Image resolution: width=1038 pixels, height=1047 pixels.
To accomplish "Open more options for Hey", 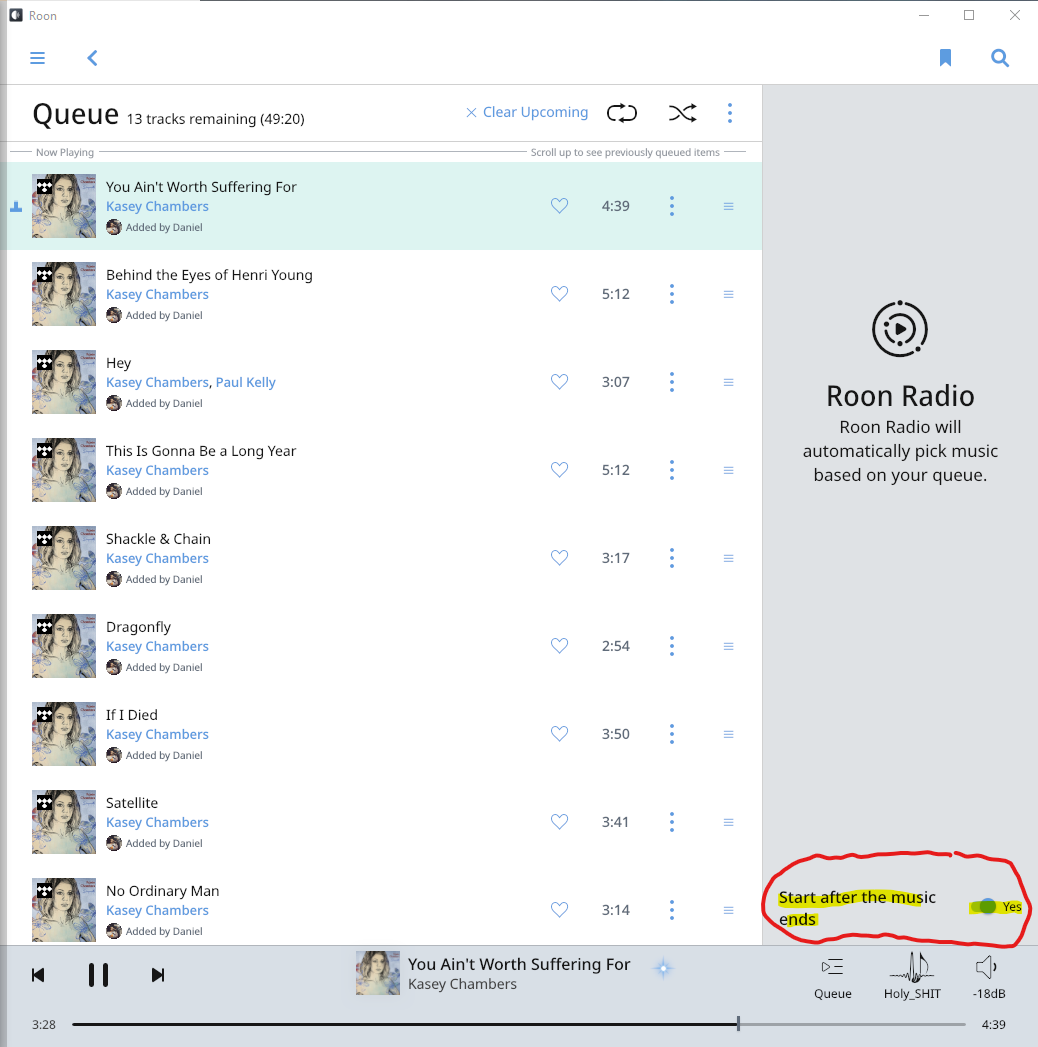I will [x=672, y=382].
